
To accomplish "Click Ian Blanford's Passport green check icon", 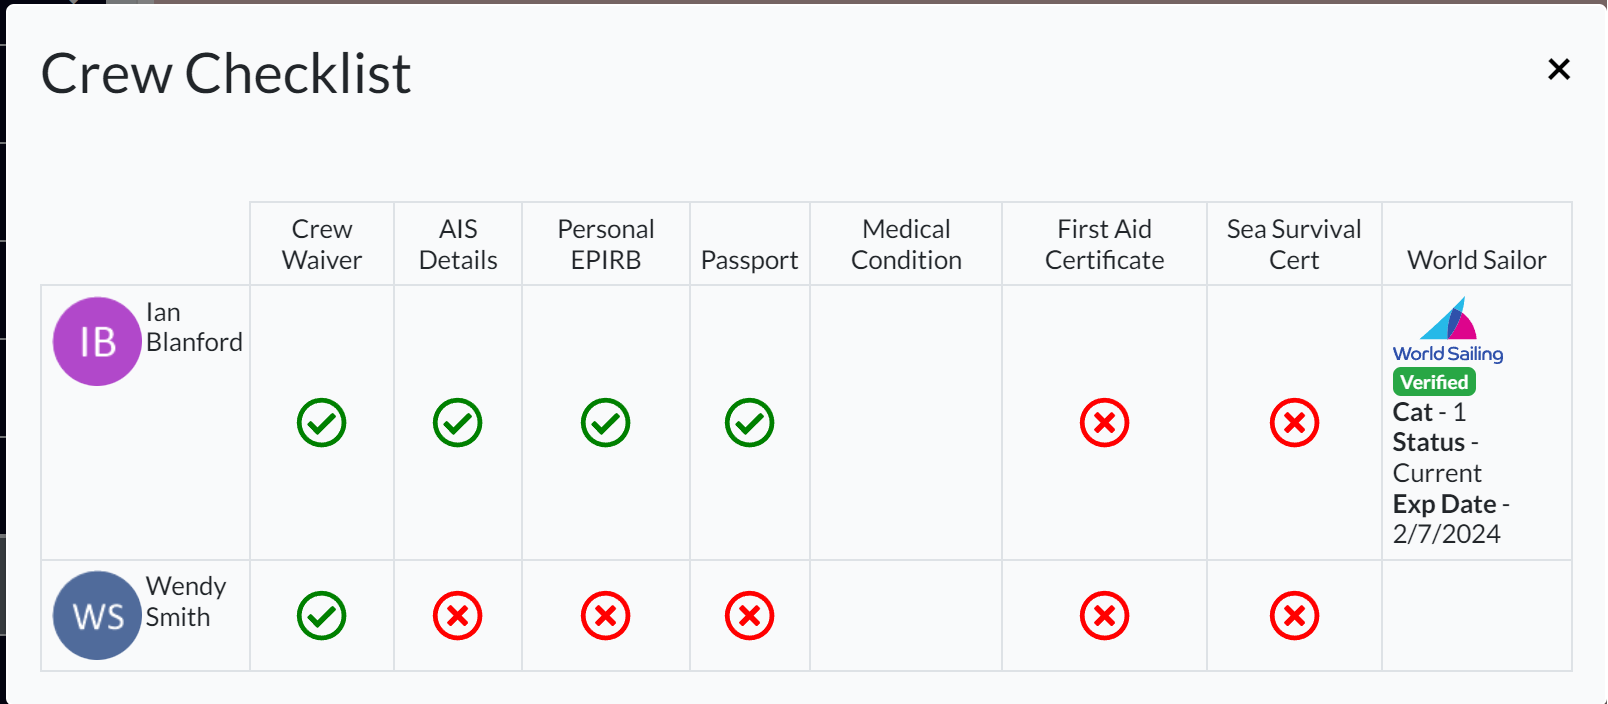I will pos(750,423).
